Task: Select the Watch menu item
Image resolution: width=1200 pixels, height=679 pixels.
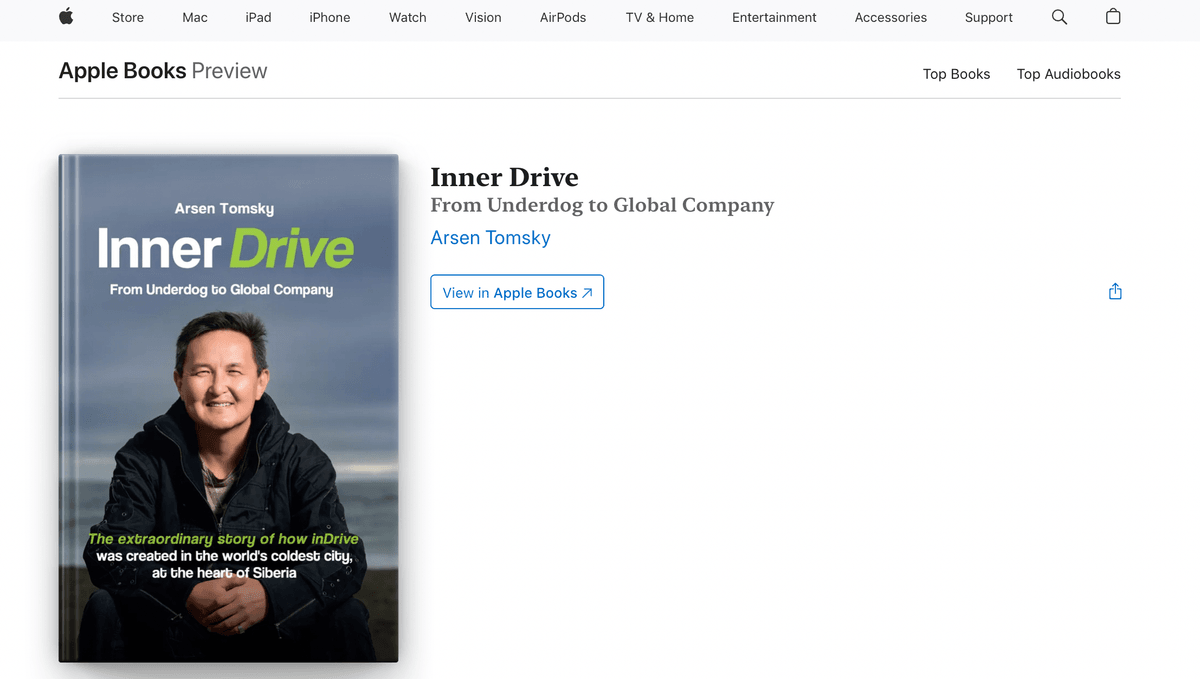Action: tap(407, 17)
